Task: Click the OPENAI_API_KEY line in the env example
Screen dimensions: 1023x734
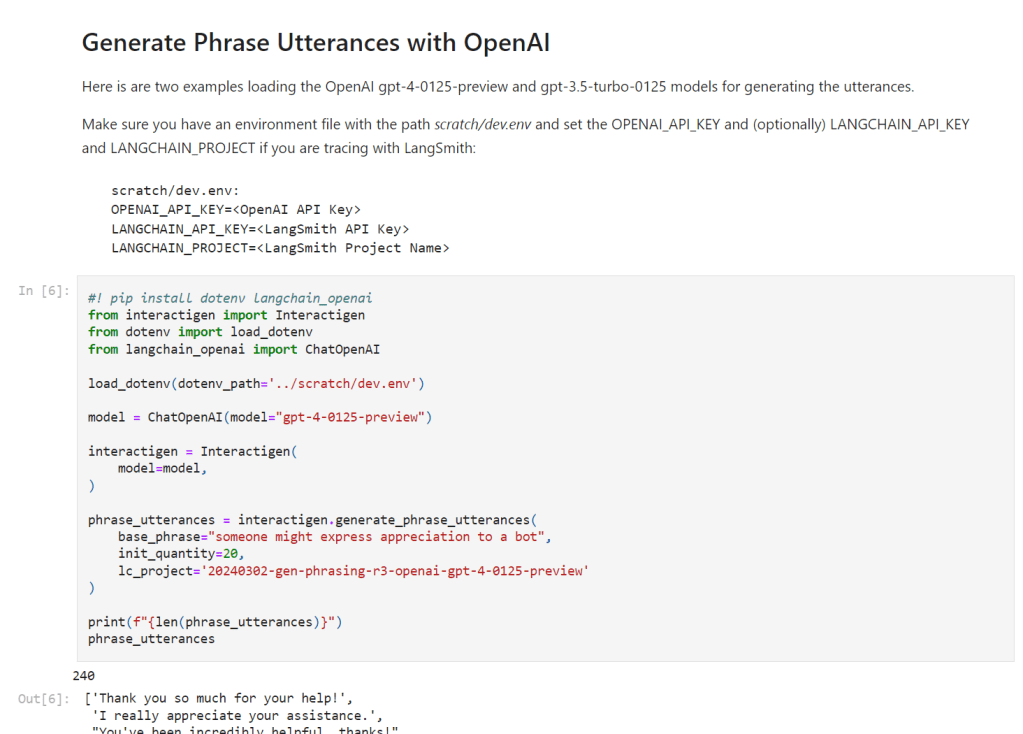Action: pyautogui.click(x=235, y=209)
